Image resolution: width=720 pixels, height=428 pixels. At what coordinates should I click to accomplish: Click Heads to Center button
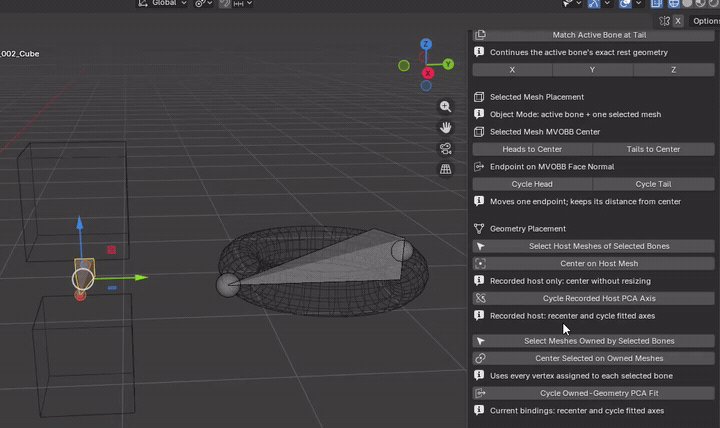click(532, 149)
